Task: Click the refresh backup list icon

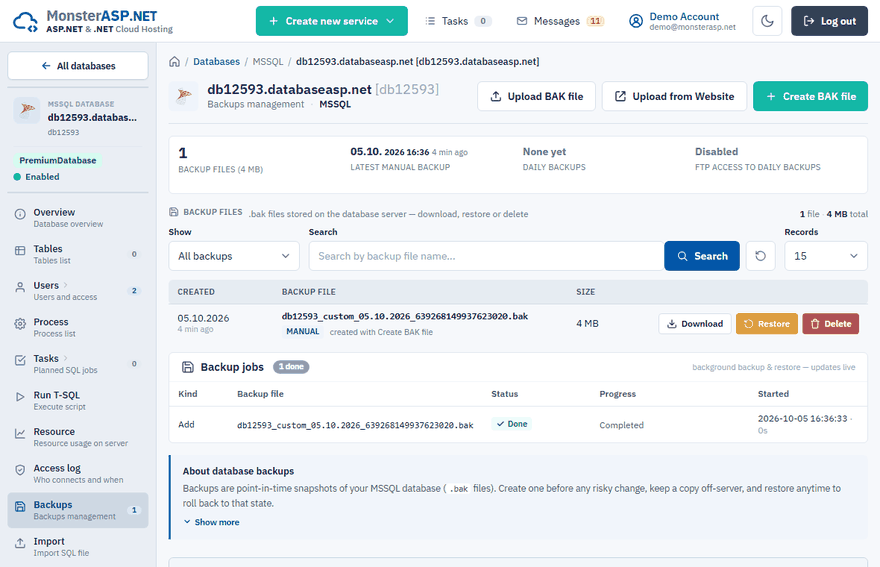Action: (760, 256)
